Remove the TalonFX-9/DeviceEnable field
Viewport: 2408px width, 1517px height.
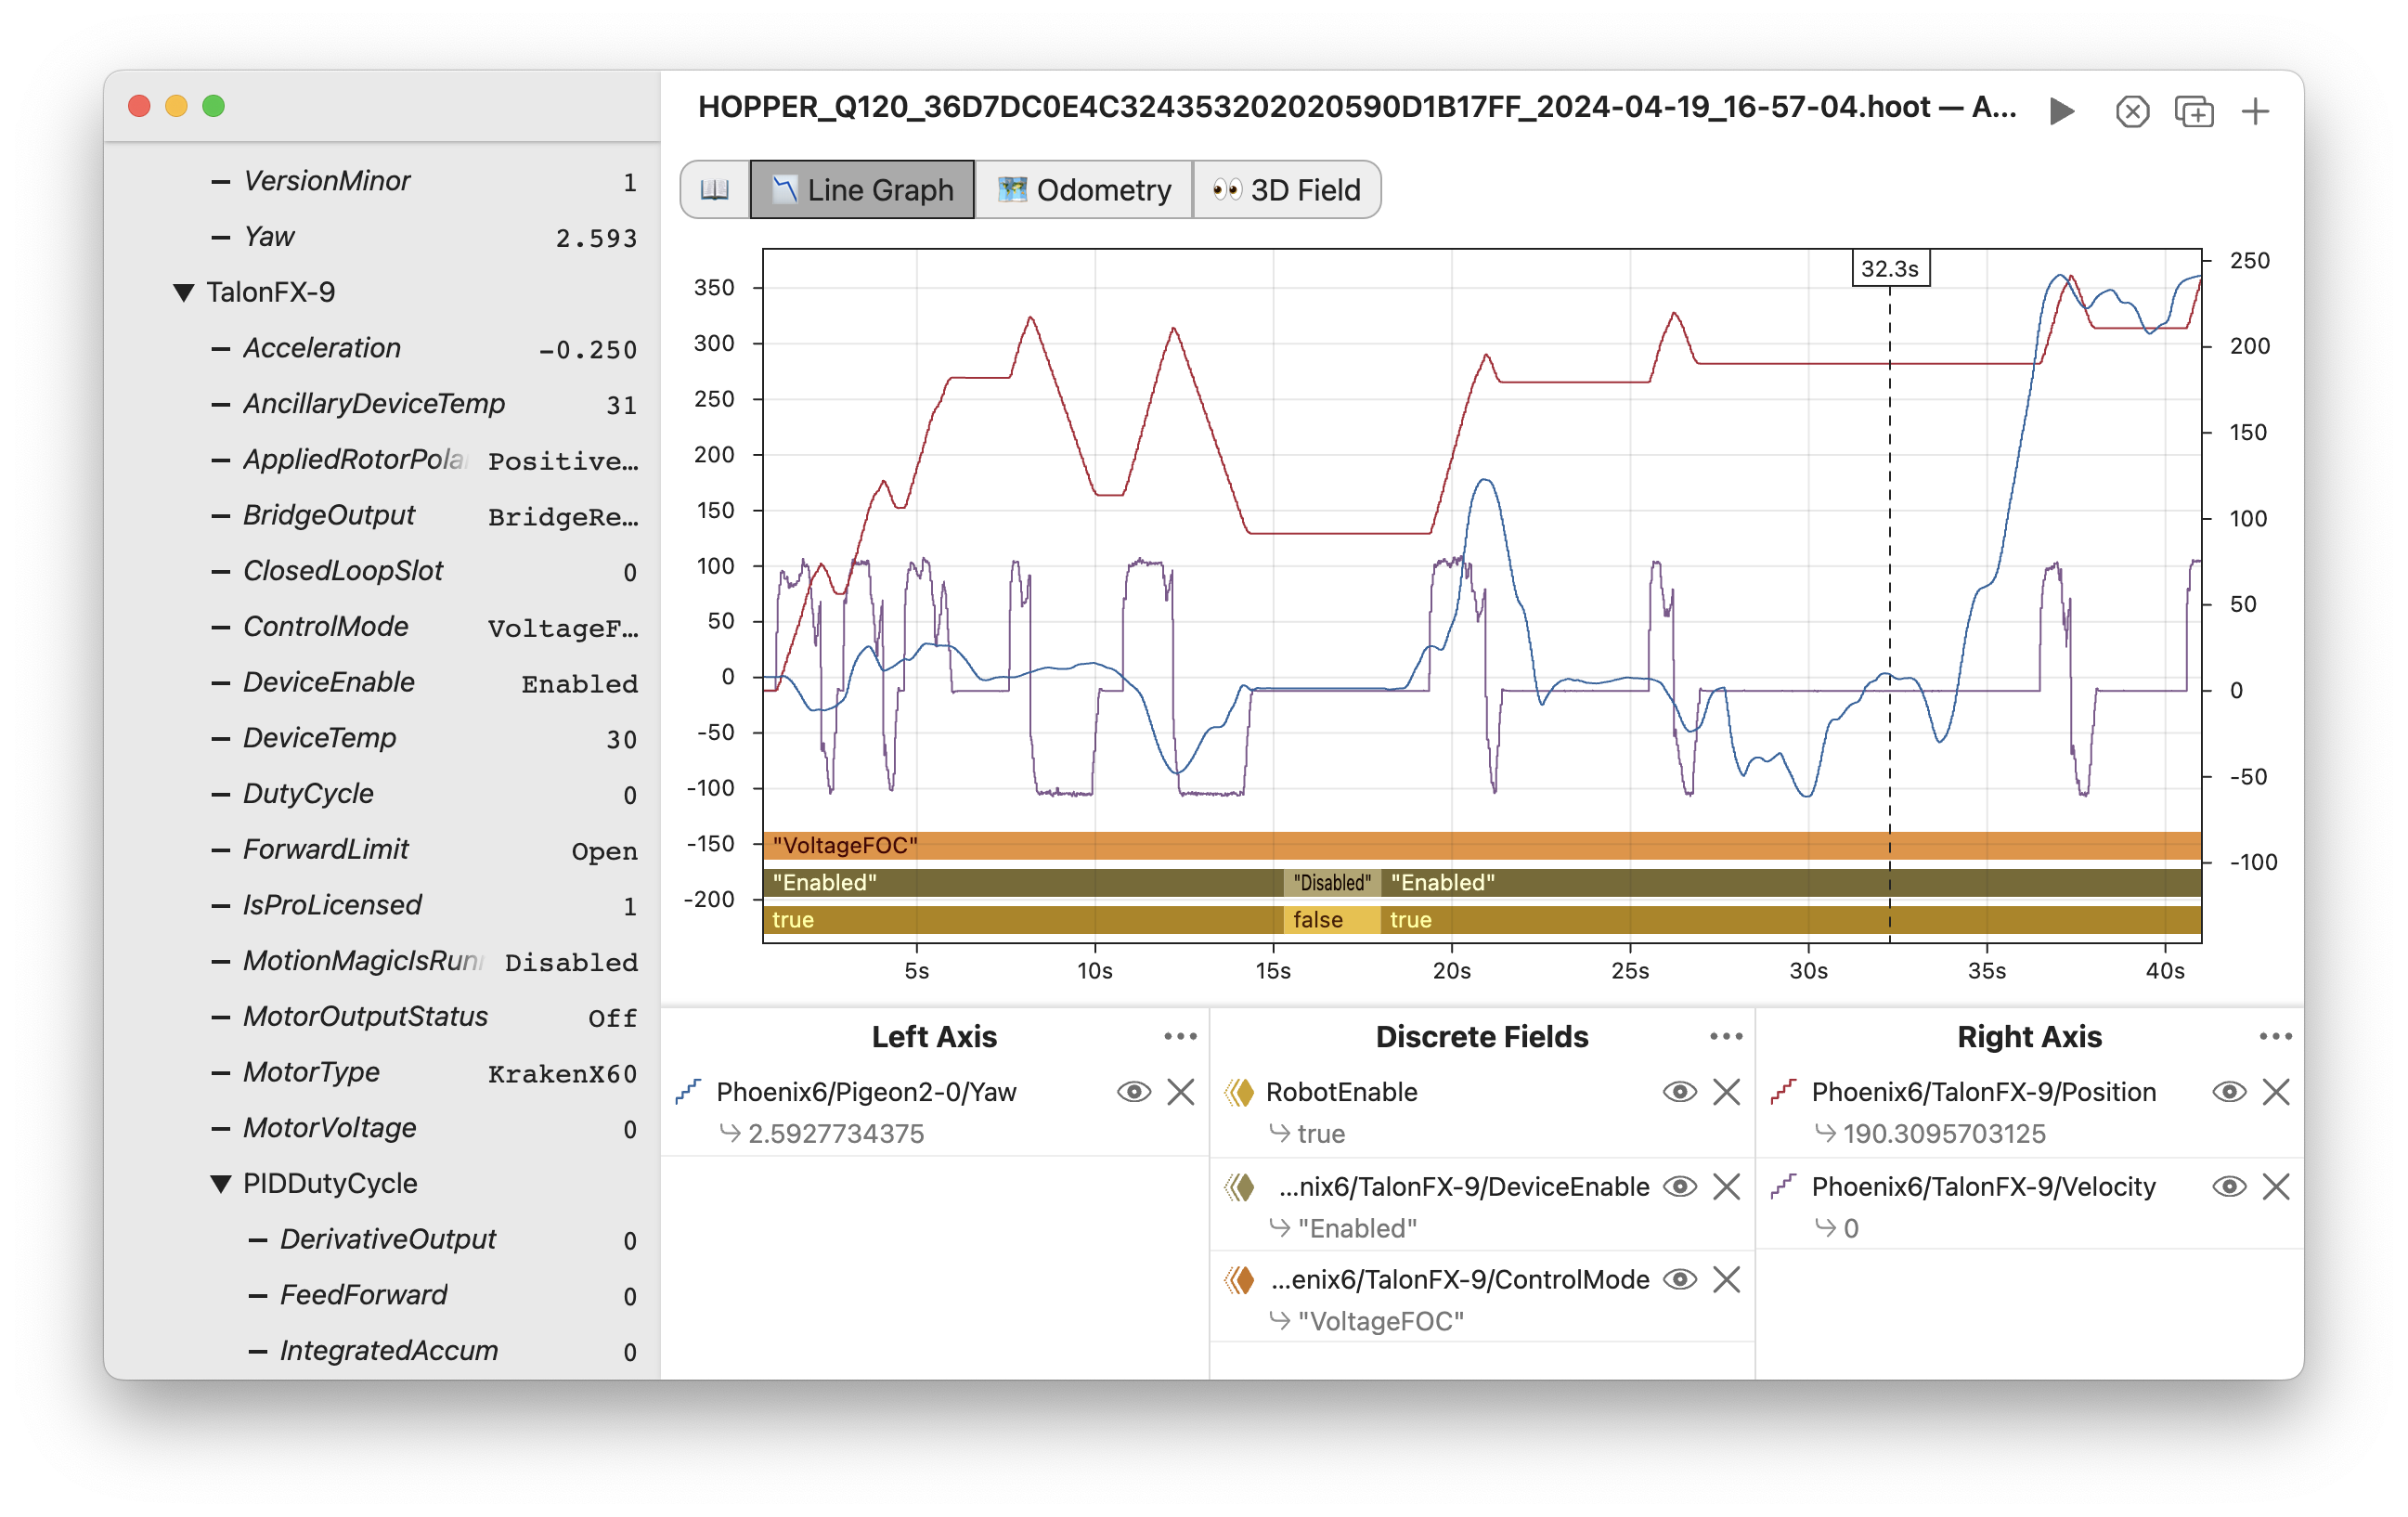click(x=1727, y=1186)
